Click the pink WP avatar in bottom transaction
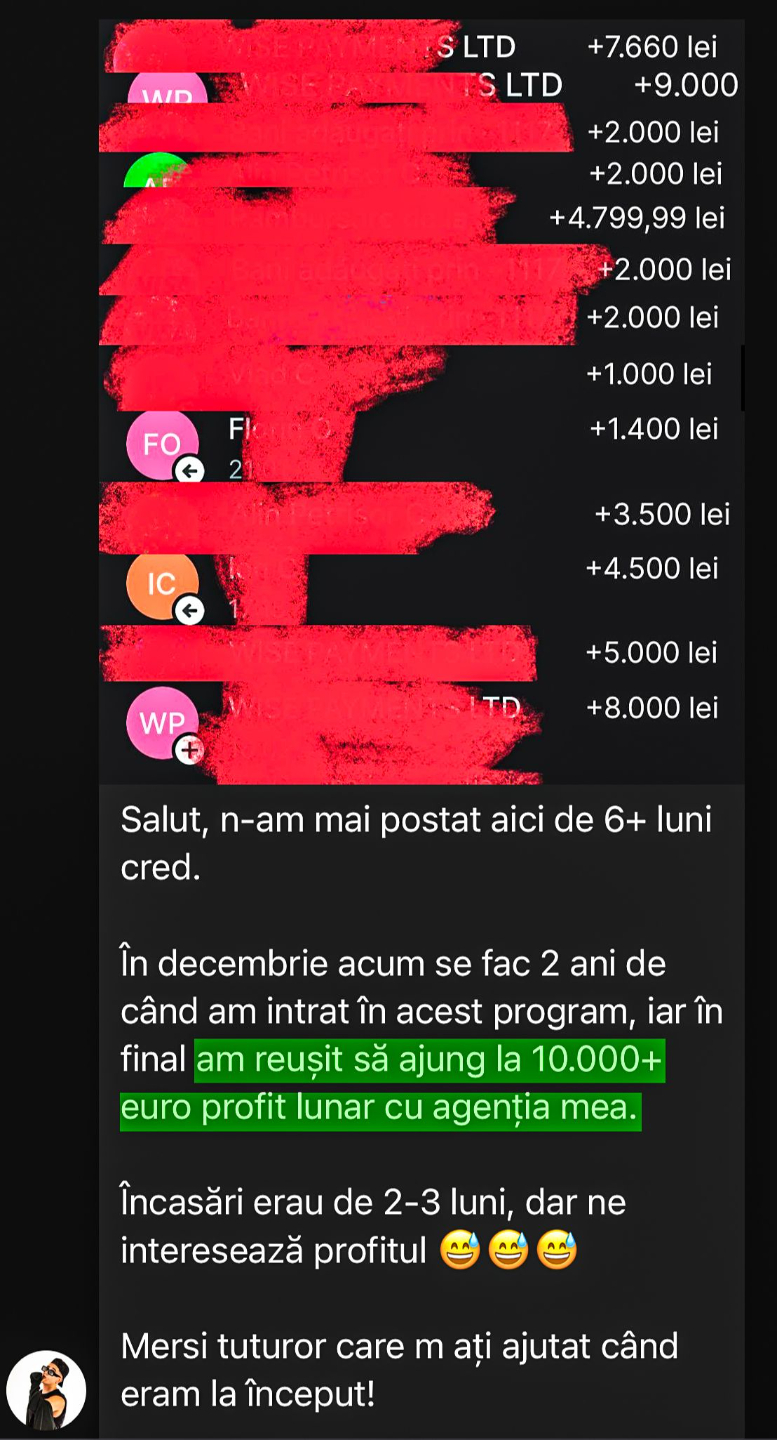Image resolution: width=777 pixels, height=1440 pixels. coord(162,724)
